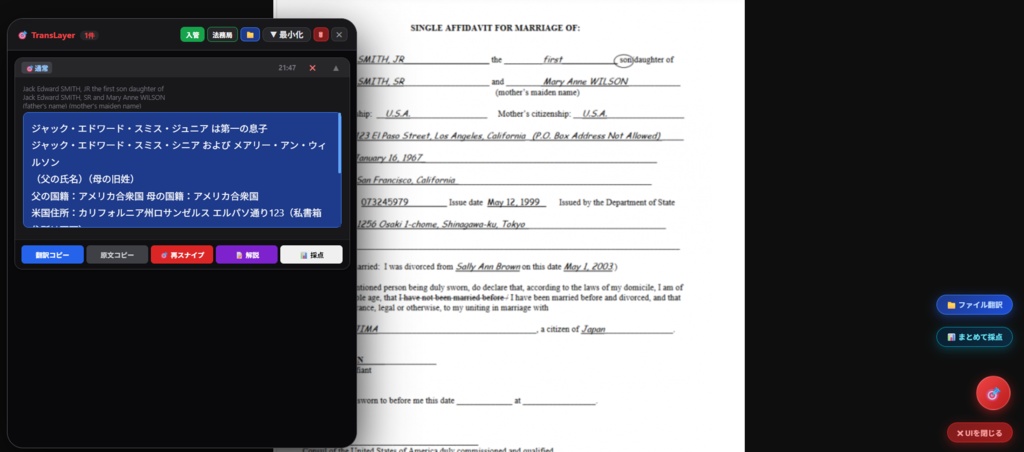Click 'P.O. Box Address Not Allowed' text
Image resolution: width=1024 pixels, height=452 pixels.
point(596,136)
